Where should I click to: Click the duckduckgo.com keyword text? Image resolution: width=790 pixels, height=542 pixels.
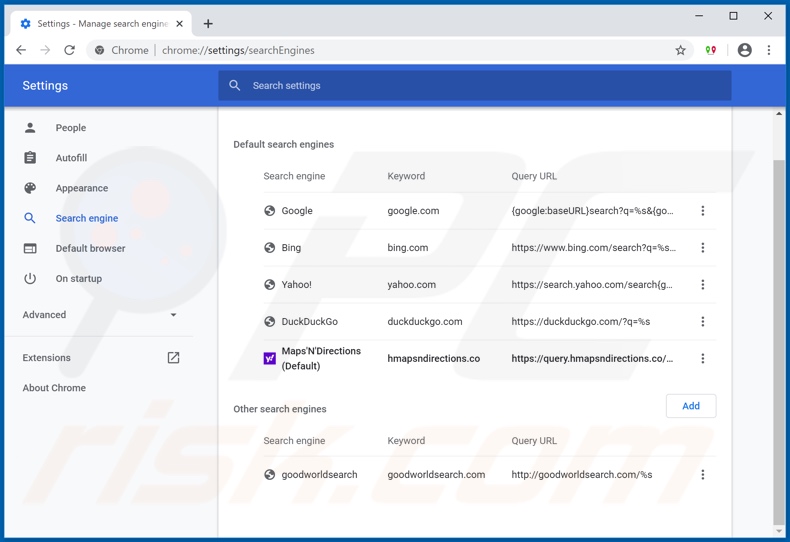click(425, 321)
